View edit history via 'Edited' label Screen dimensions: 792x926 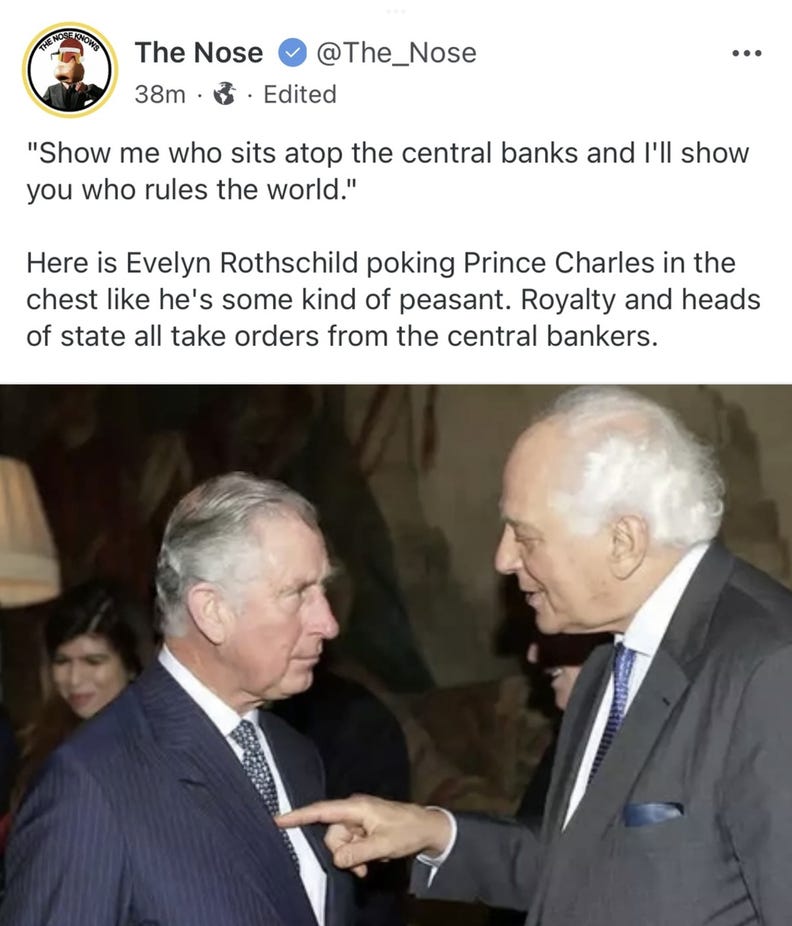click(299, 94)
